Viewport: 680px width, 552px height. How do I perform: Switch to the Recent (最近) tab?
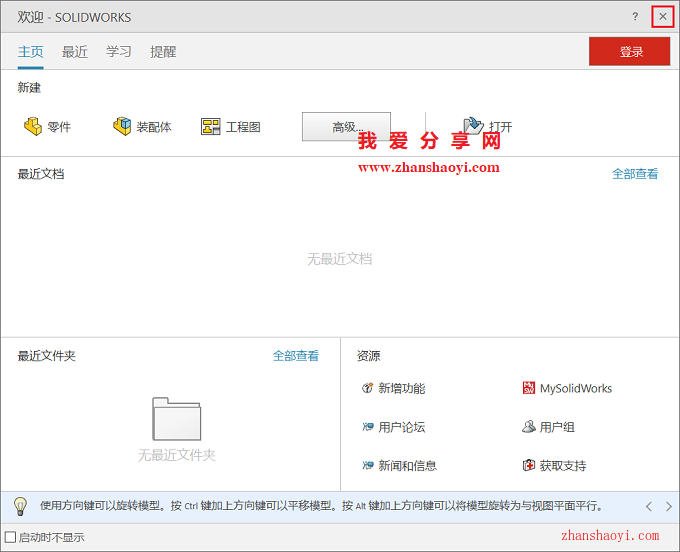coord(75,52)
